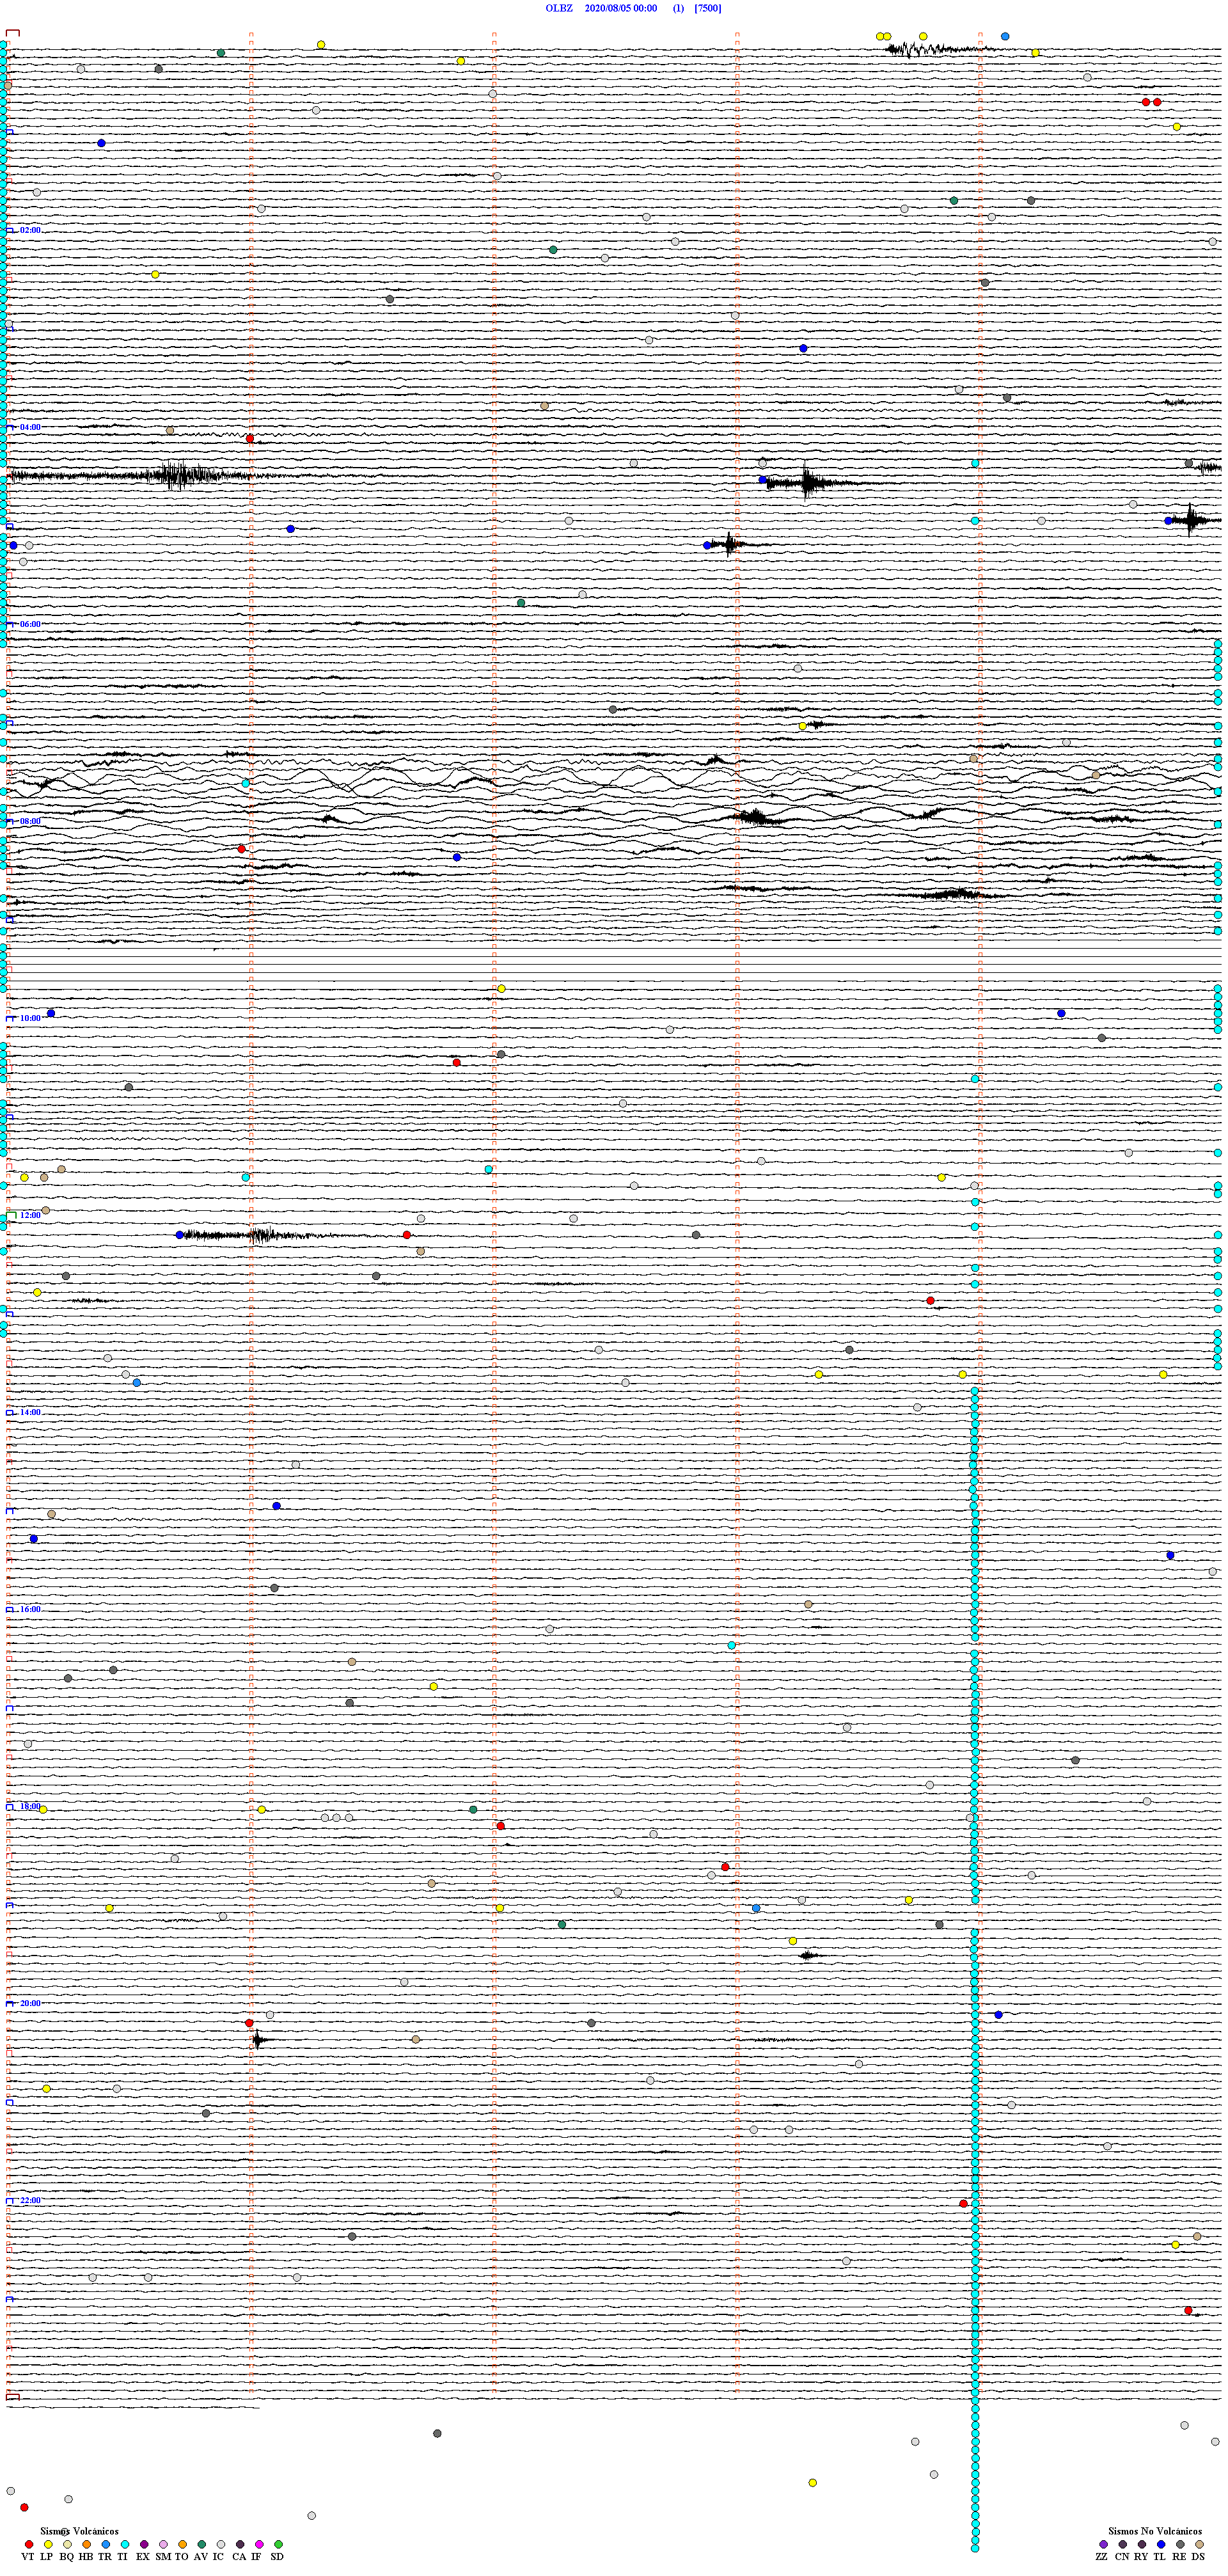Screen dimensions: 1228x2576
Task: Click the DS label text
Action: [1198, 2556]
